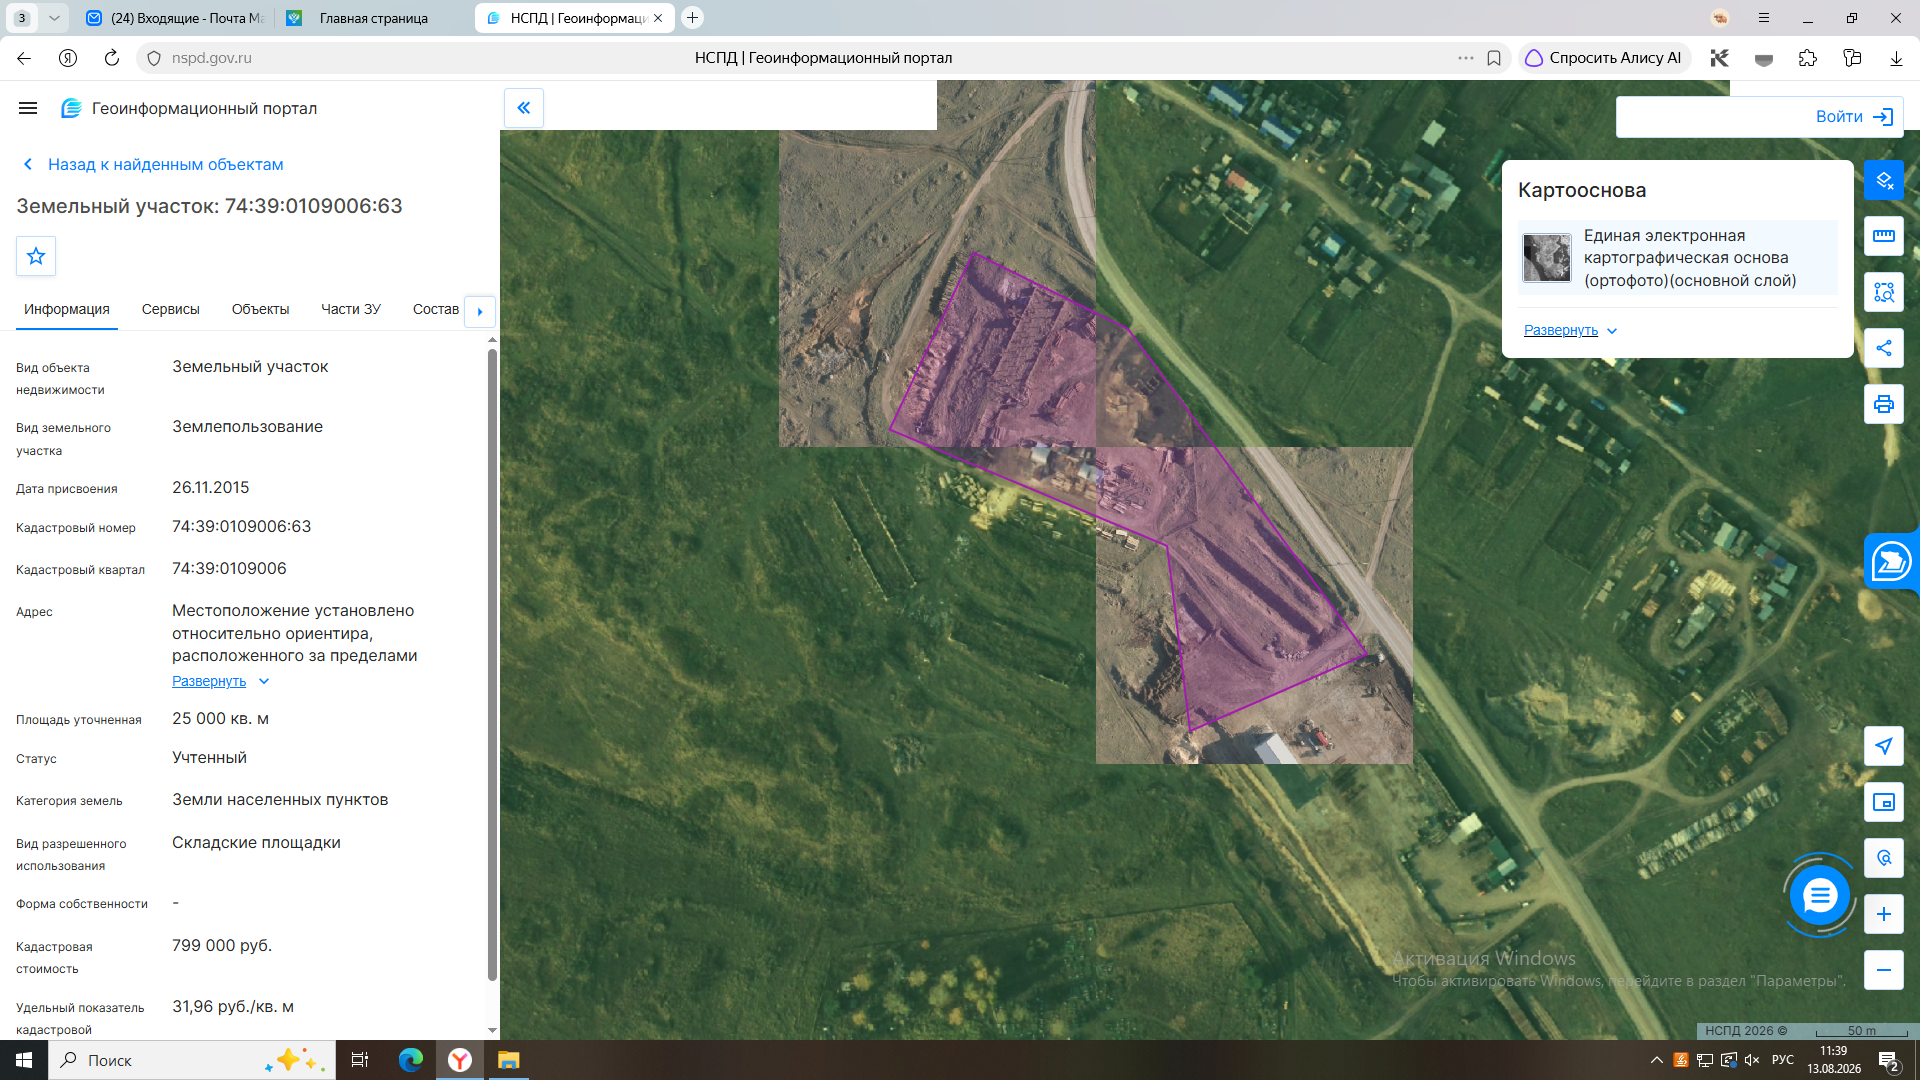1920x1080 pixels.
Task: Open the share map icon
Action: tap(1884, 348)
